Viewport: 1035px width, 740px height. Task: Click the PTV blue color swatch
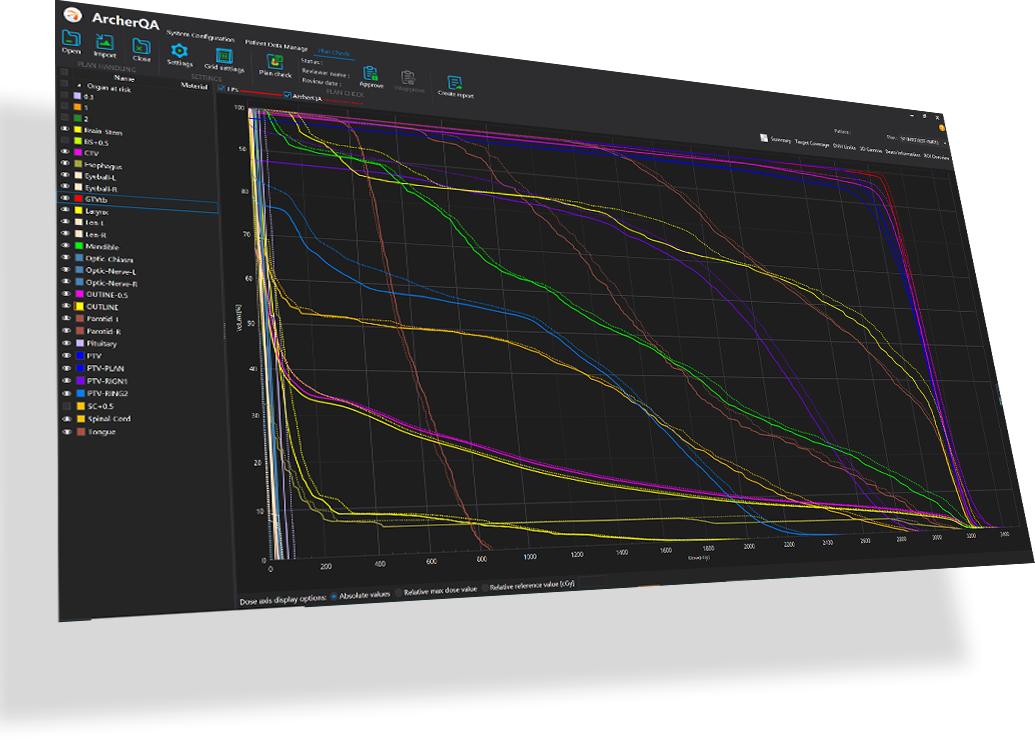click(x=80, y=356)
